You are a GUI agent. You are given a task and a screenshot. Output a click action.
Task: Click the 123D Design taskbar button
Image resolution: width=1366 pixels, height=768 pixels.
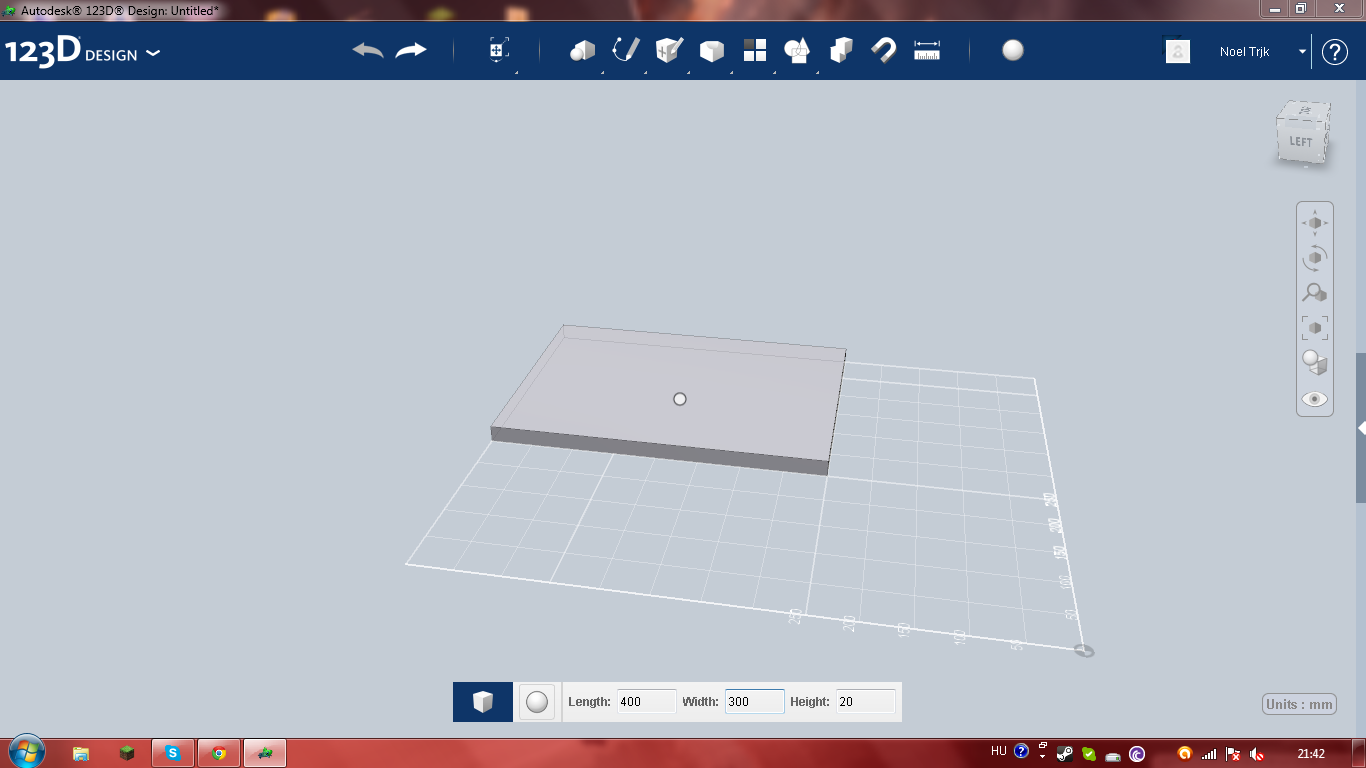click(x=265, y=753)
